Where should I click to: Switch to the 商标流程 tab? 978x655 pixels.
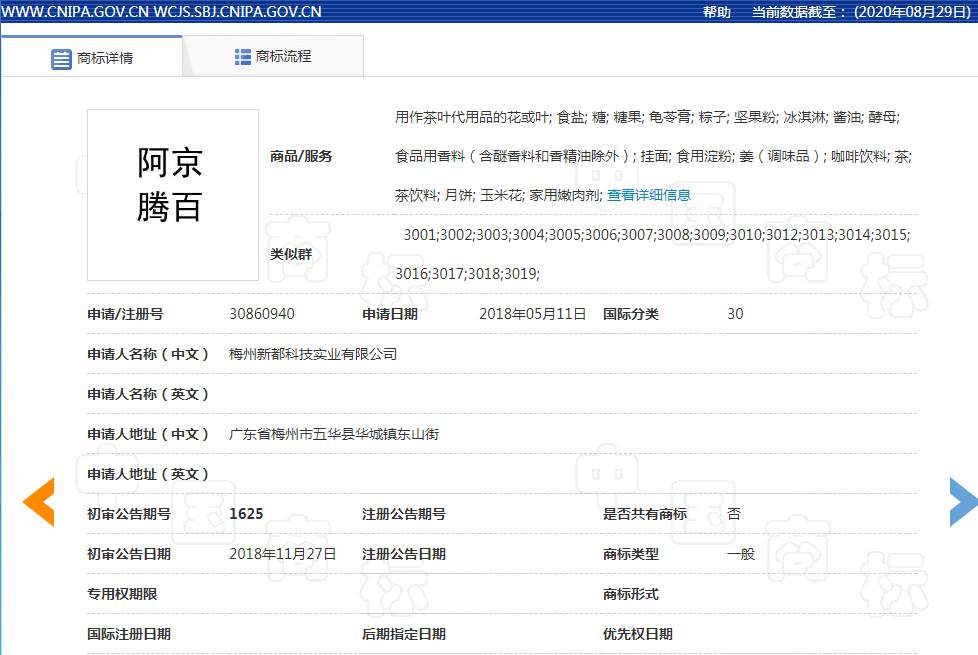click(273, 56)
